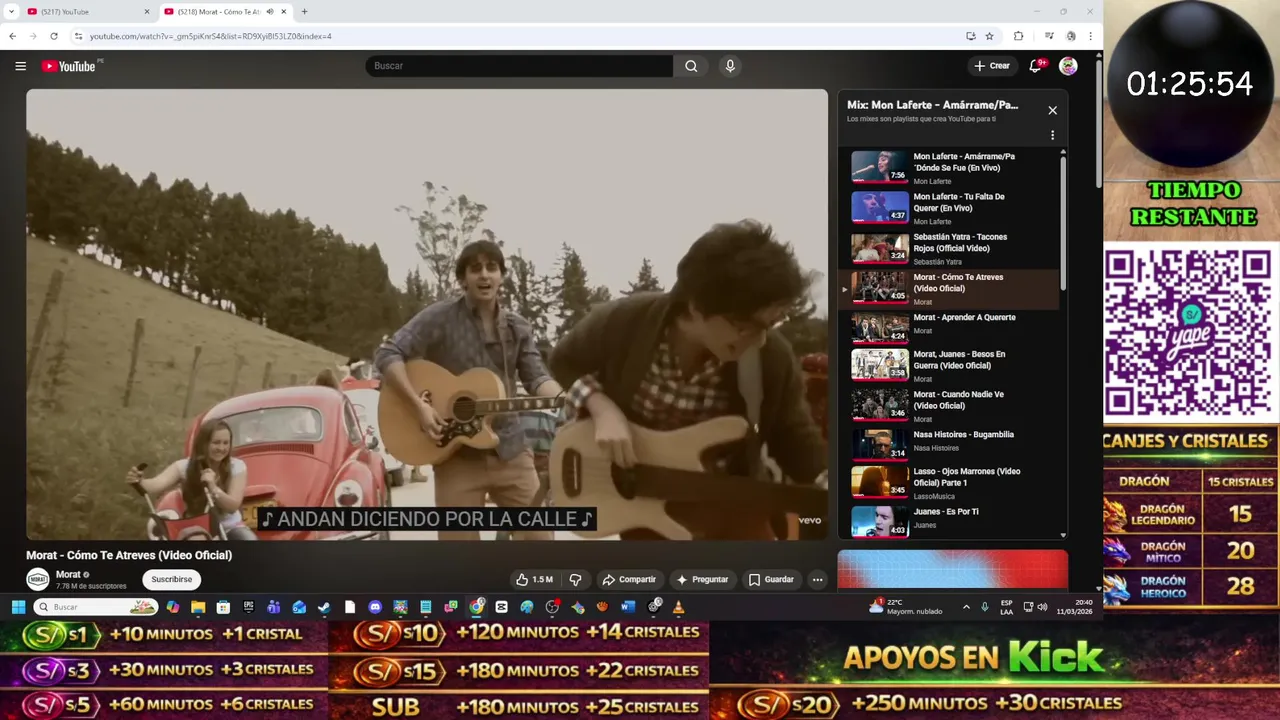Close the mix playlist panel
This screenshot has height=720, width=1280.
(x=1052, y=110)
